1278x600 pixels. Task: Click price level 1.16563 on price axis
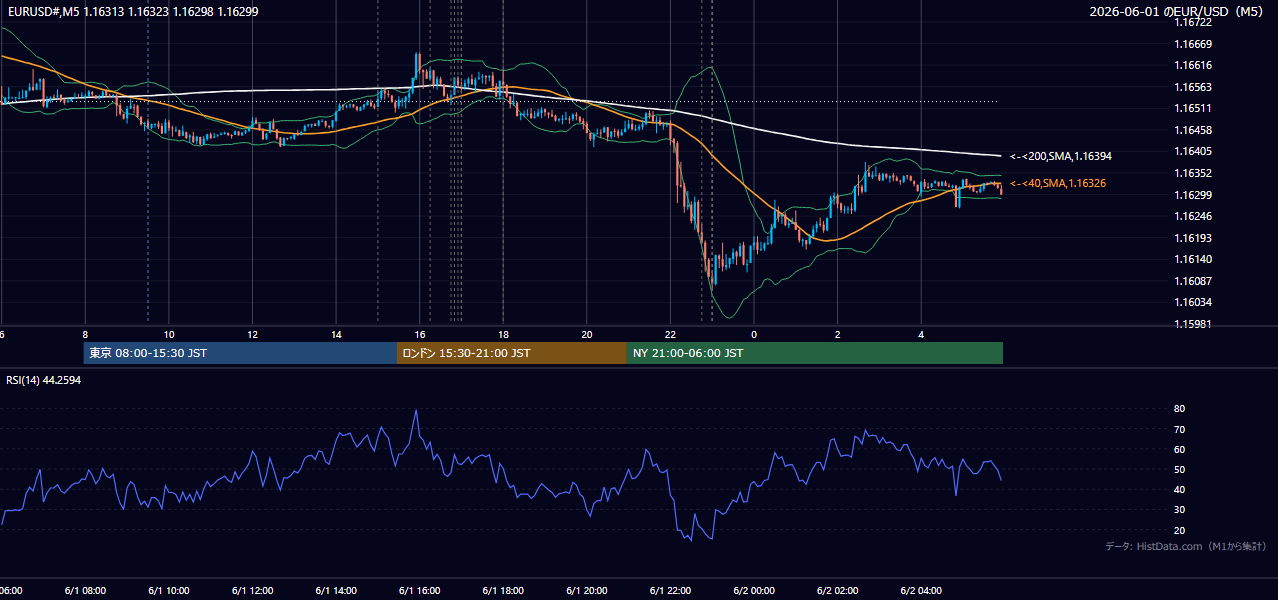pos(1194,87)
